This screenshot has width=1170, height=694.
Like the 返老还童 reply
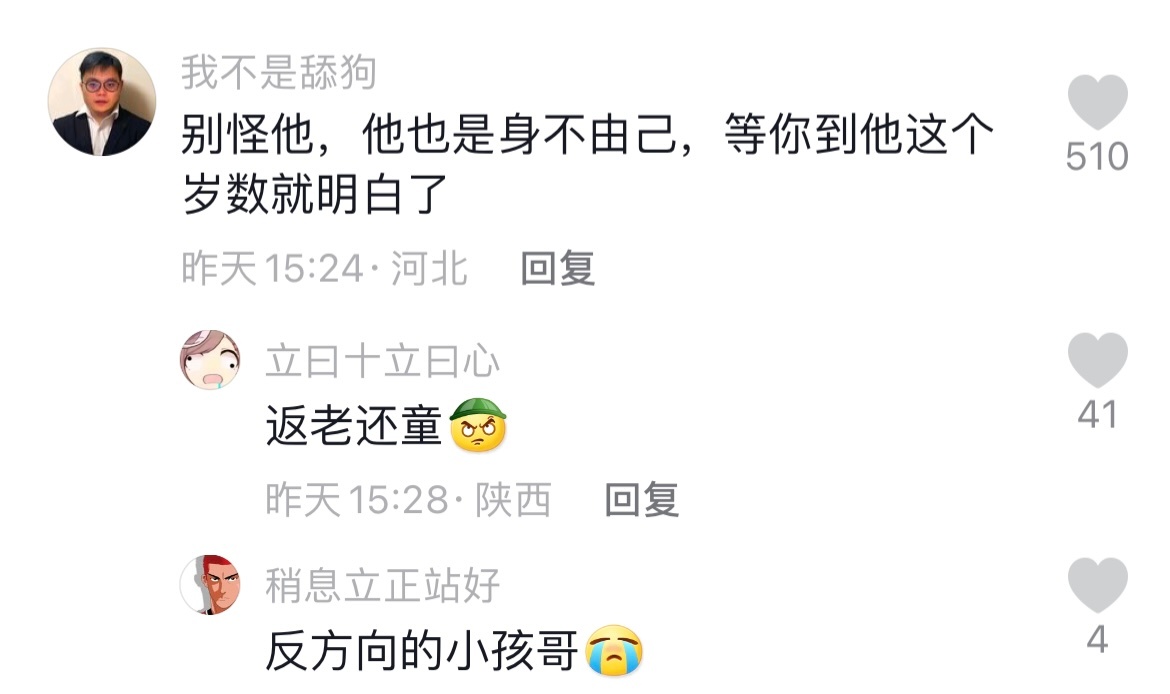1097,360
